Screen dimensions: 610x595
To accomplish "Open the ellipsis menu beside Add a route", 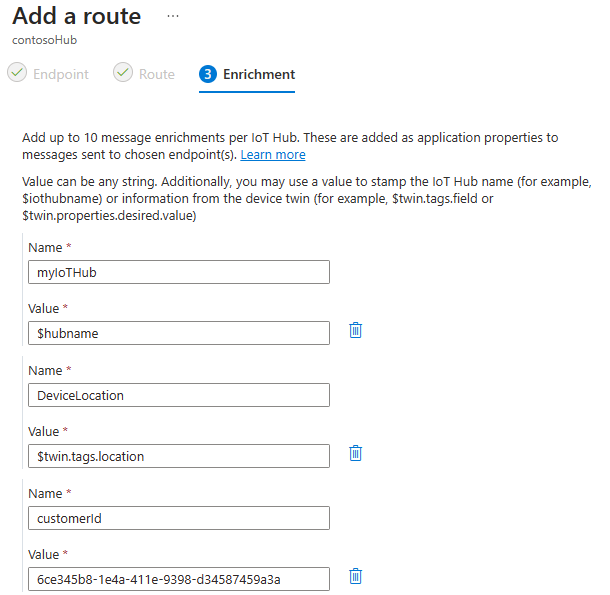I will tap(173, 16).
